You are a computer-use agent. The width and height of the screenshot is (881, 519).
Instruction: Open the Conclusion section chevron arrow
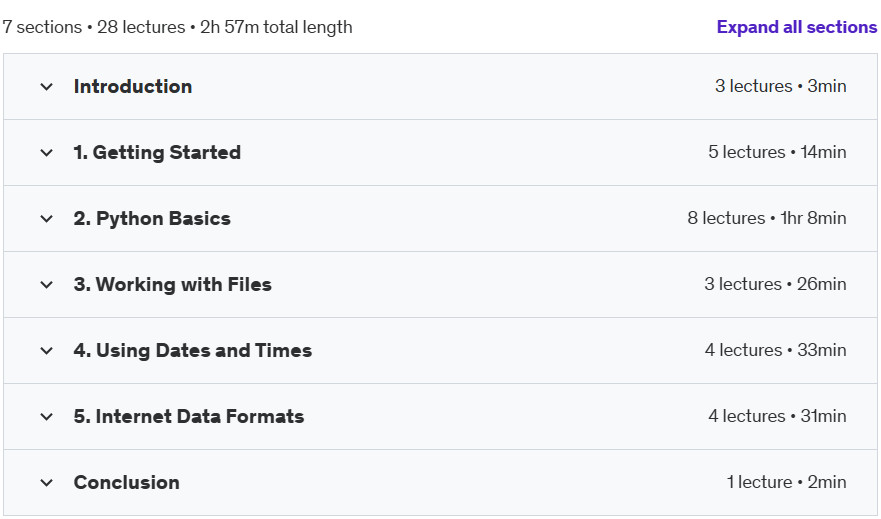47,482
